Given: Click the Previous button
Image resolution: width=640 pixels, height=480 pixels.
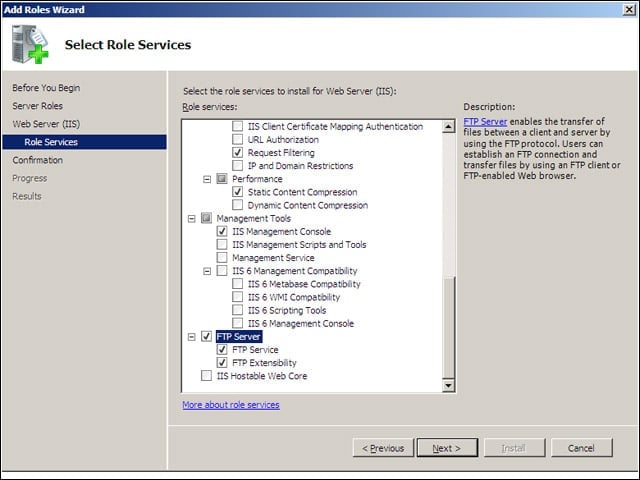Looking at the screenshot, I should (x=383, y=448).
